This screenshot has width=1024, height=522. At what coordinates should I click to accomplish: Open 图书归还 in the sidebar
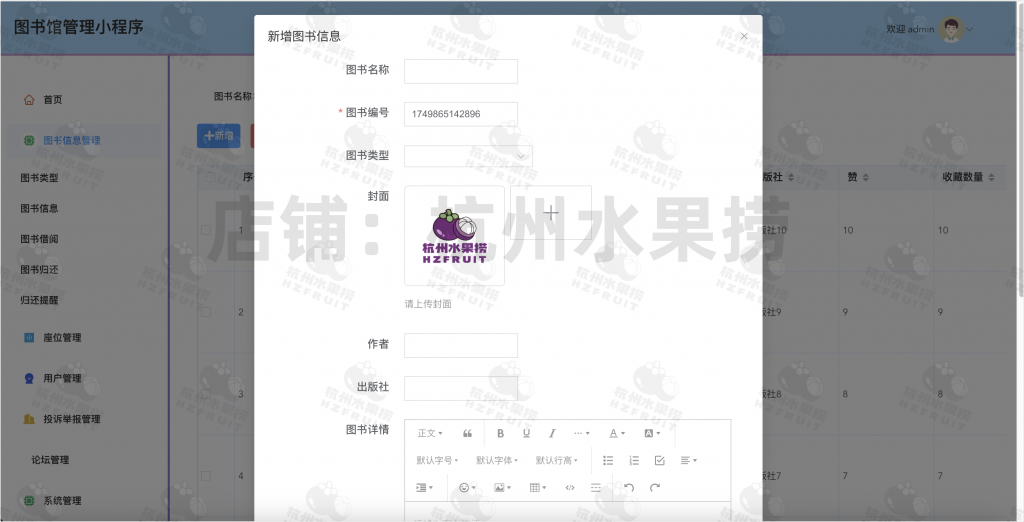point(39,269)
